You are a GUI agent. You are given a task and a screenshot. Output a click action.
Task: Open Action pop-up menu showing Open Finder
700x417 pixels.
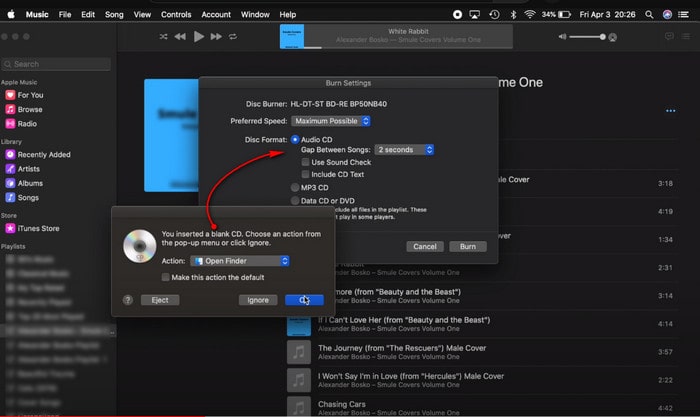pos(240,261)
